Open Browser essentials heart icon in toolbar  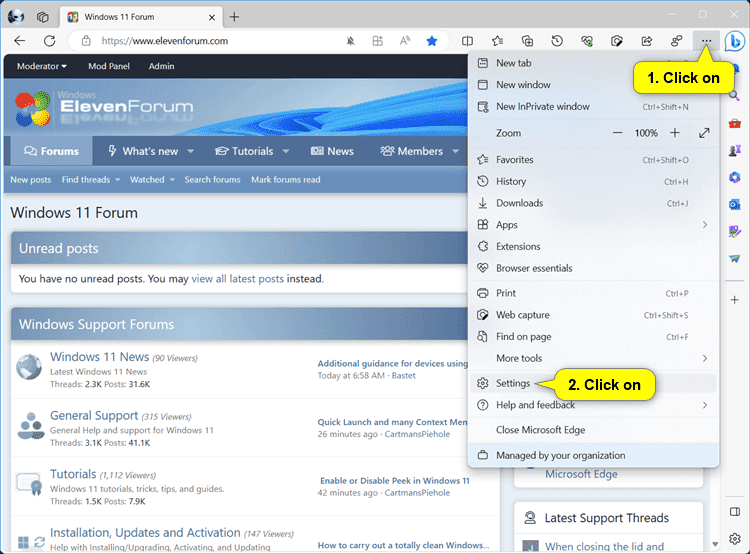[587, 41]
